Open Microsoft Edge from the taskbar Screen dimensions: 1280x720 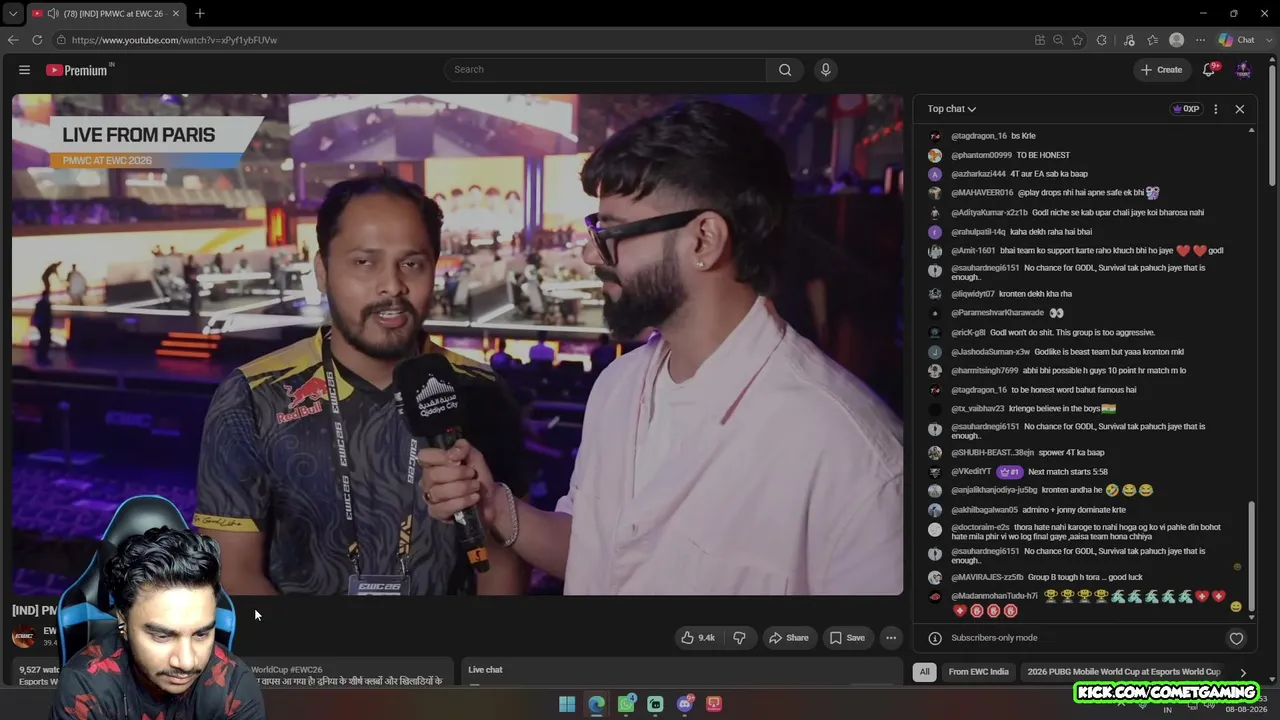(x=596, y=704)
